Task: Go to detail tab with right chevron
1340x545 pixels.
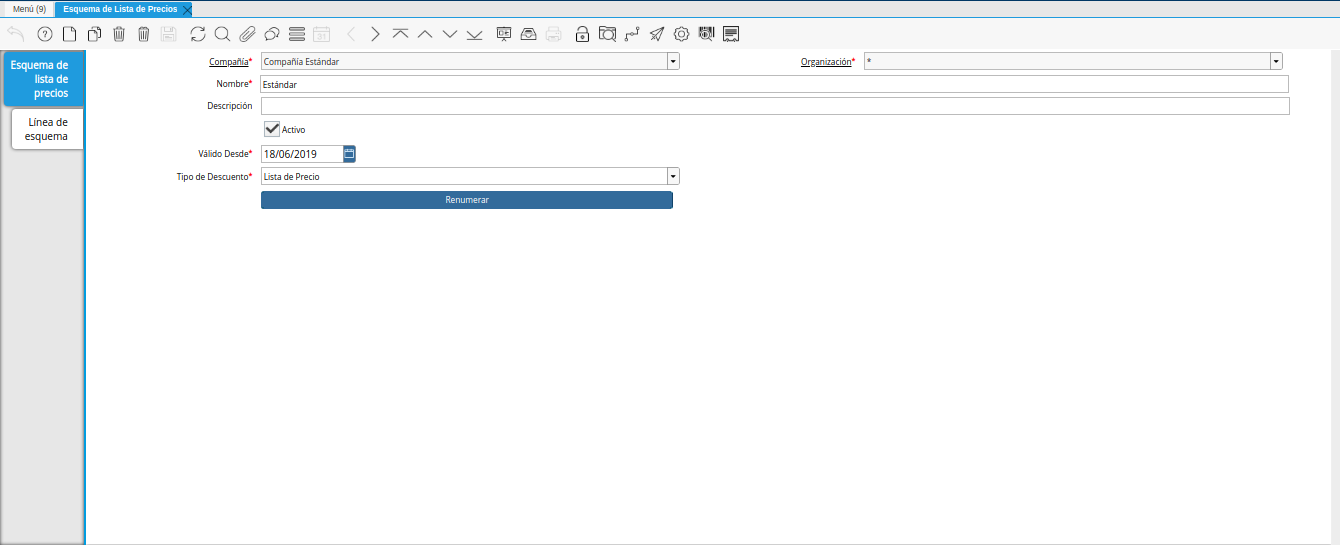Action: [x=375, y=34]
